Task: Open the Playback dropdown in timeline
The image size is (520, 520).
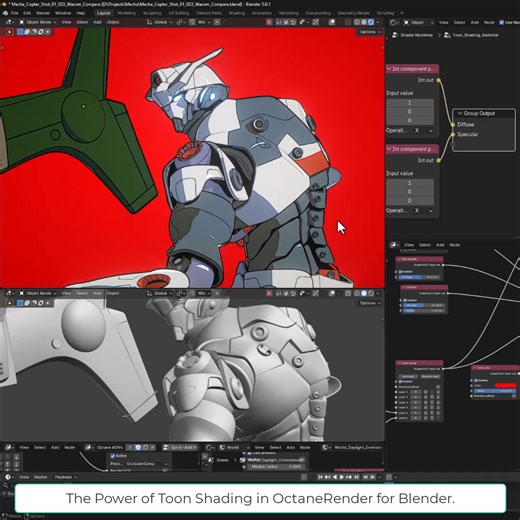Action: point(66,477)
